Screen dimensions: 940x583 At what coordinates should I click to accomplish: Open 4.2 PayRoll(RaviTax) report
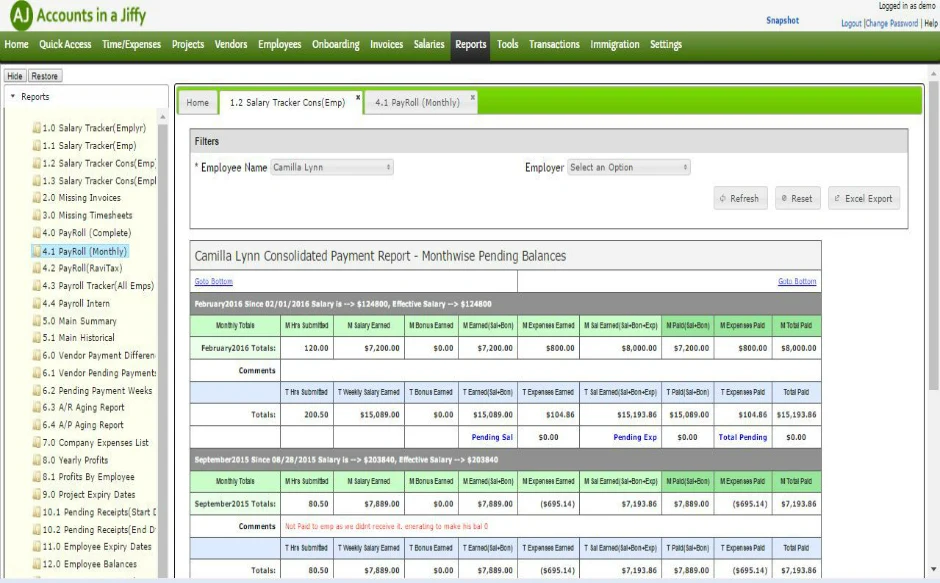point(82,268)
